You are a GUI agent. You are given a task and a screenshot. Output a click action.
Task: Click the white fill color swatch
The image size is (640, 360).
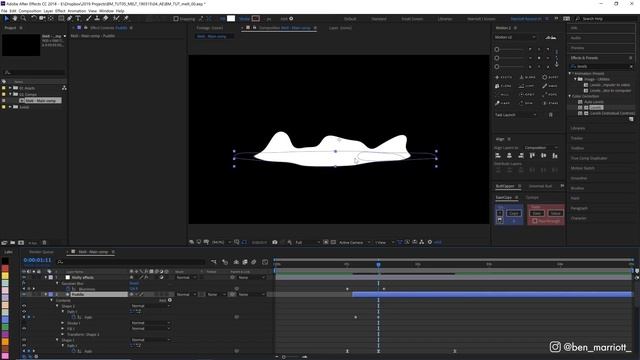[x=231, y=18]
